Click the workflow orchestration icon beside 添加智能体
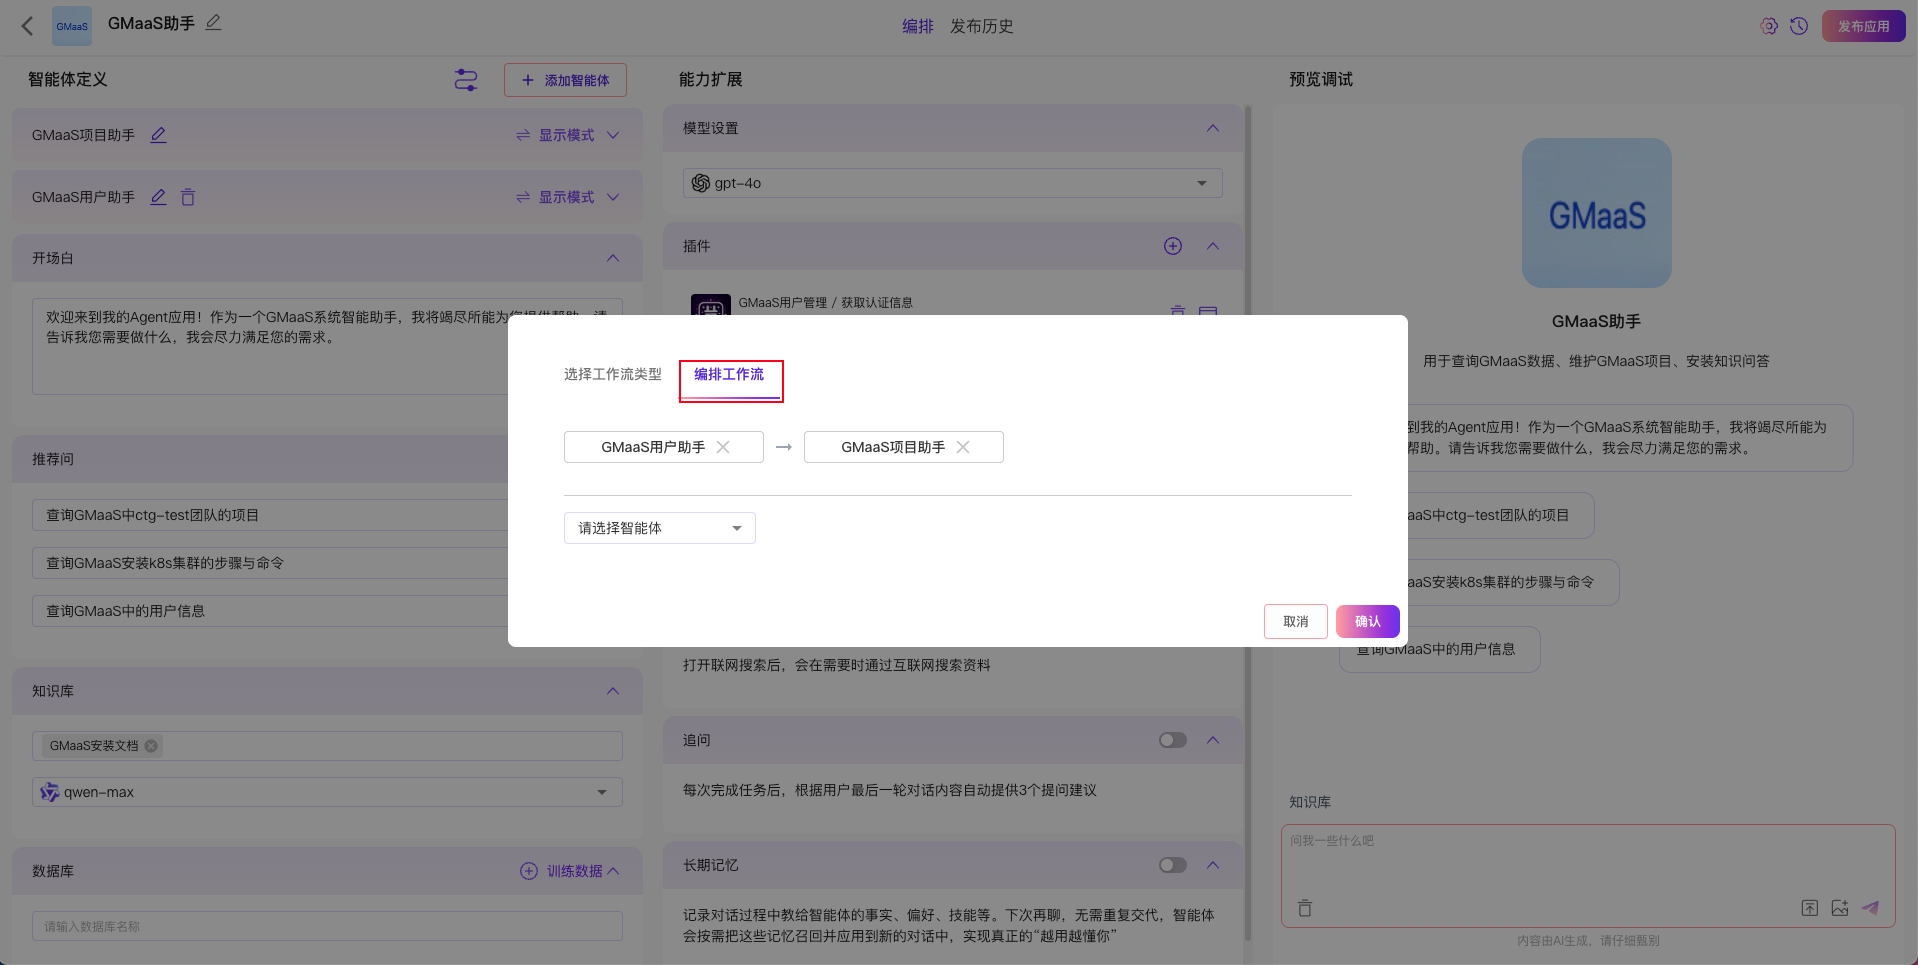The image size is (1918, 965). [466, 80]
